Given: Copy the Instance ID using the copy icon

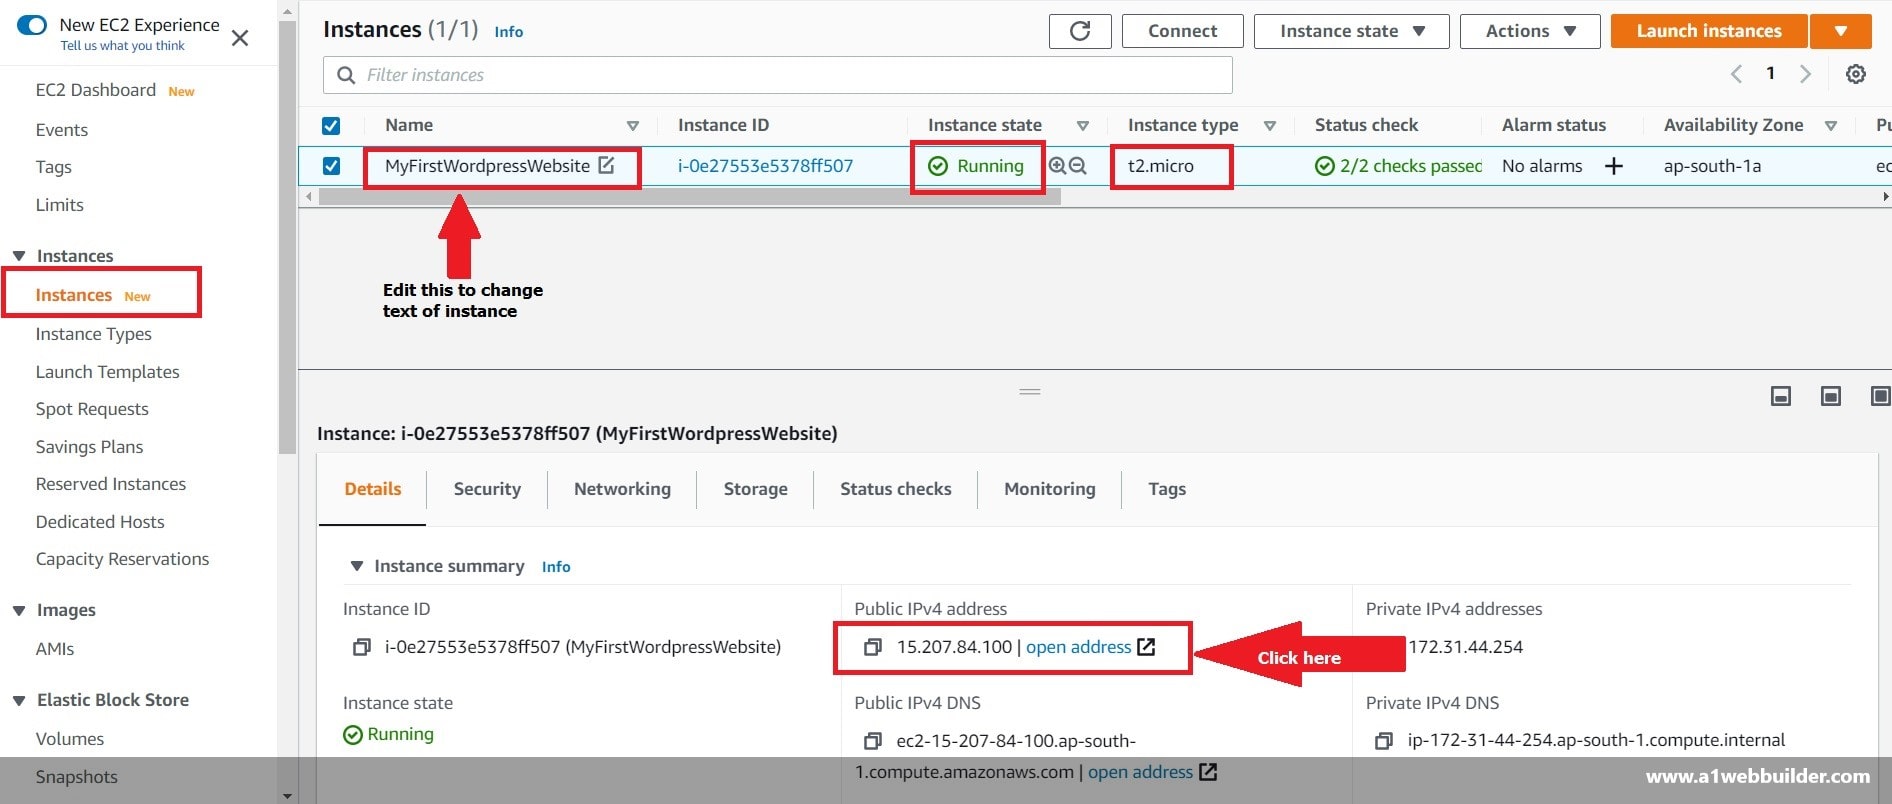Looking at the screenshot, I should [361, 647].
